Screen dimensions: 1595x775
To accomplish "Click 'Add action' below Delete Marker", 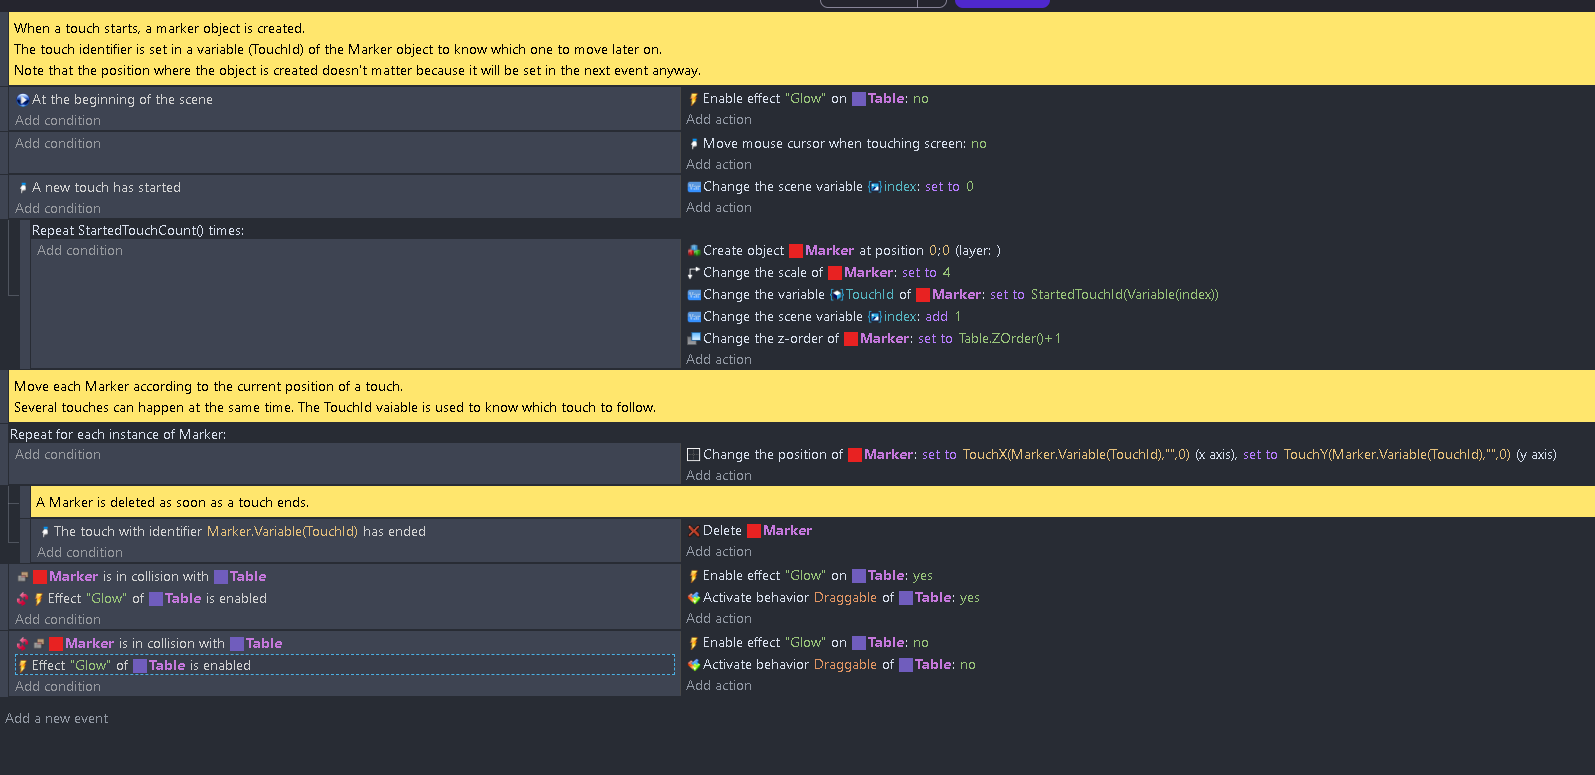I will 718,552.
